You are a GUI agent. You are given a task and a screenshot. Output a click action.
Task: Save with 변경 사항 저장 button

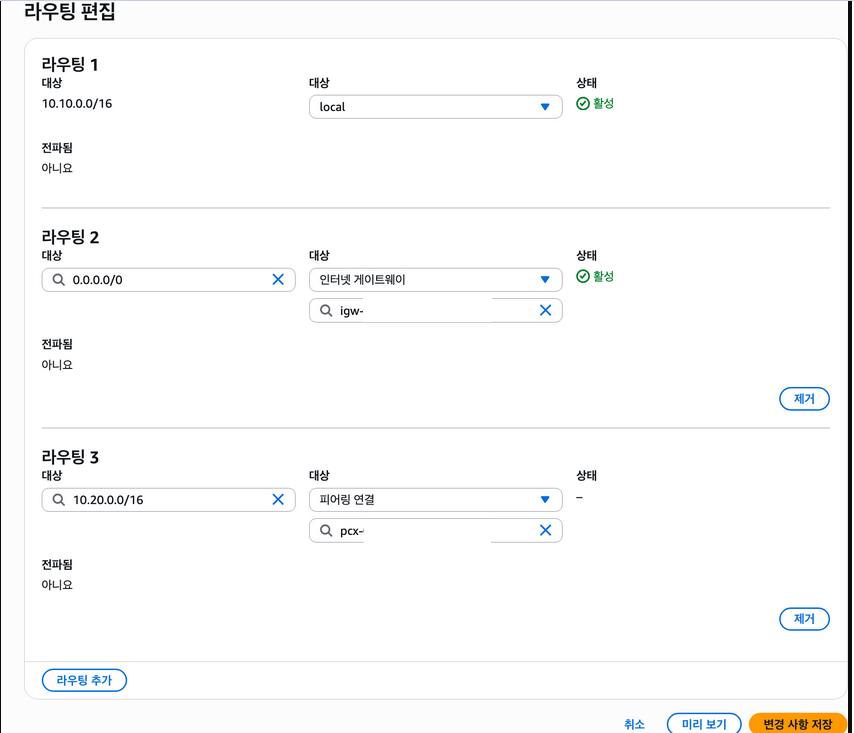coord(798,724)
